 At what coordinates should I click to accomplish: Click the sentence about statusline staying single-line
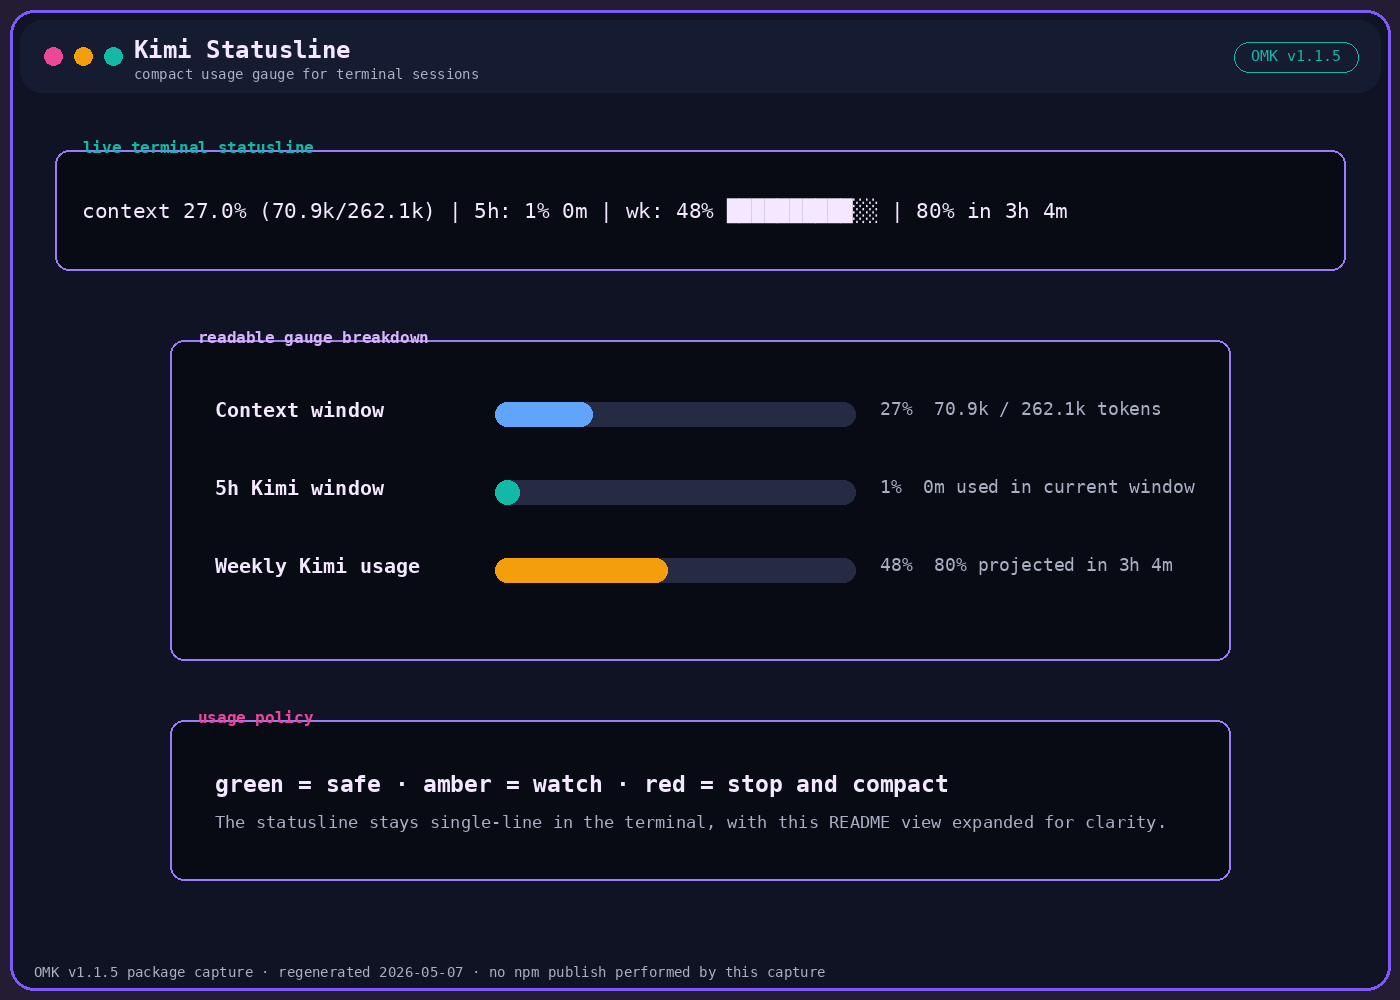[x=690, y=822]
